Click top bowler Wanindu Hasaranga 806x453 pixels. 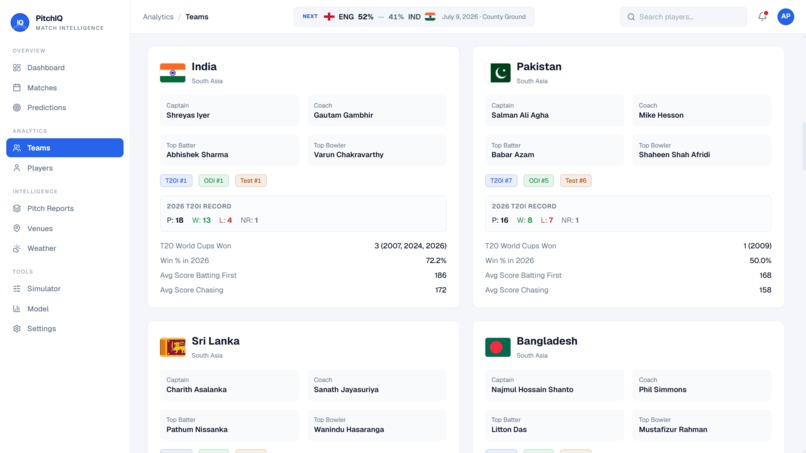coord(349,429)
